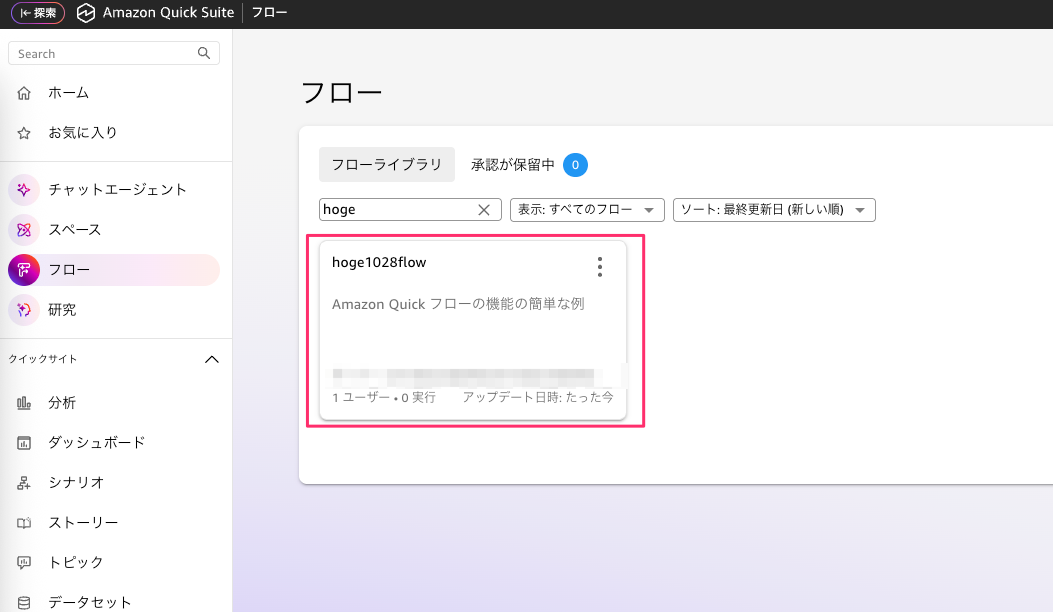Open the ソート: 最終更新日 dropdown
1053x612 pixels.
coord(774,210)
